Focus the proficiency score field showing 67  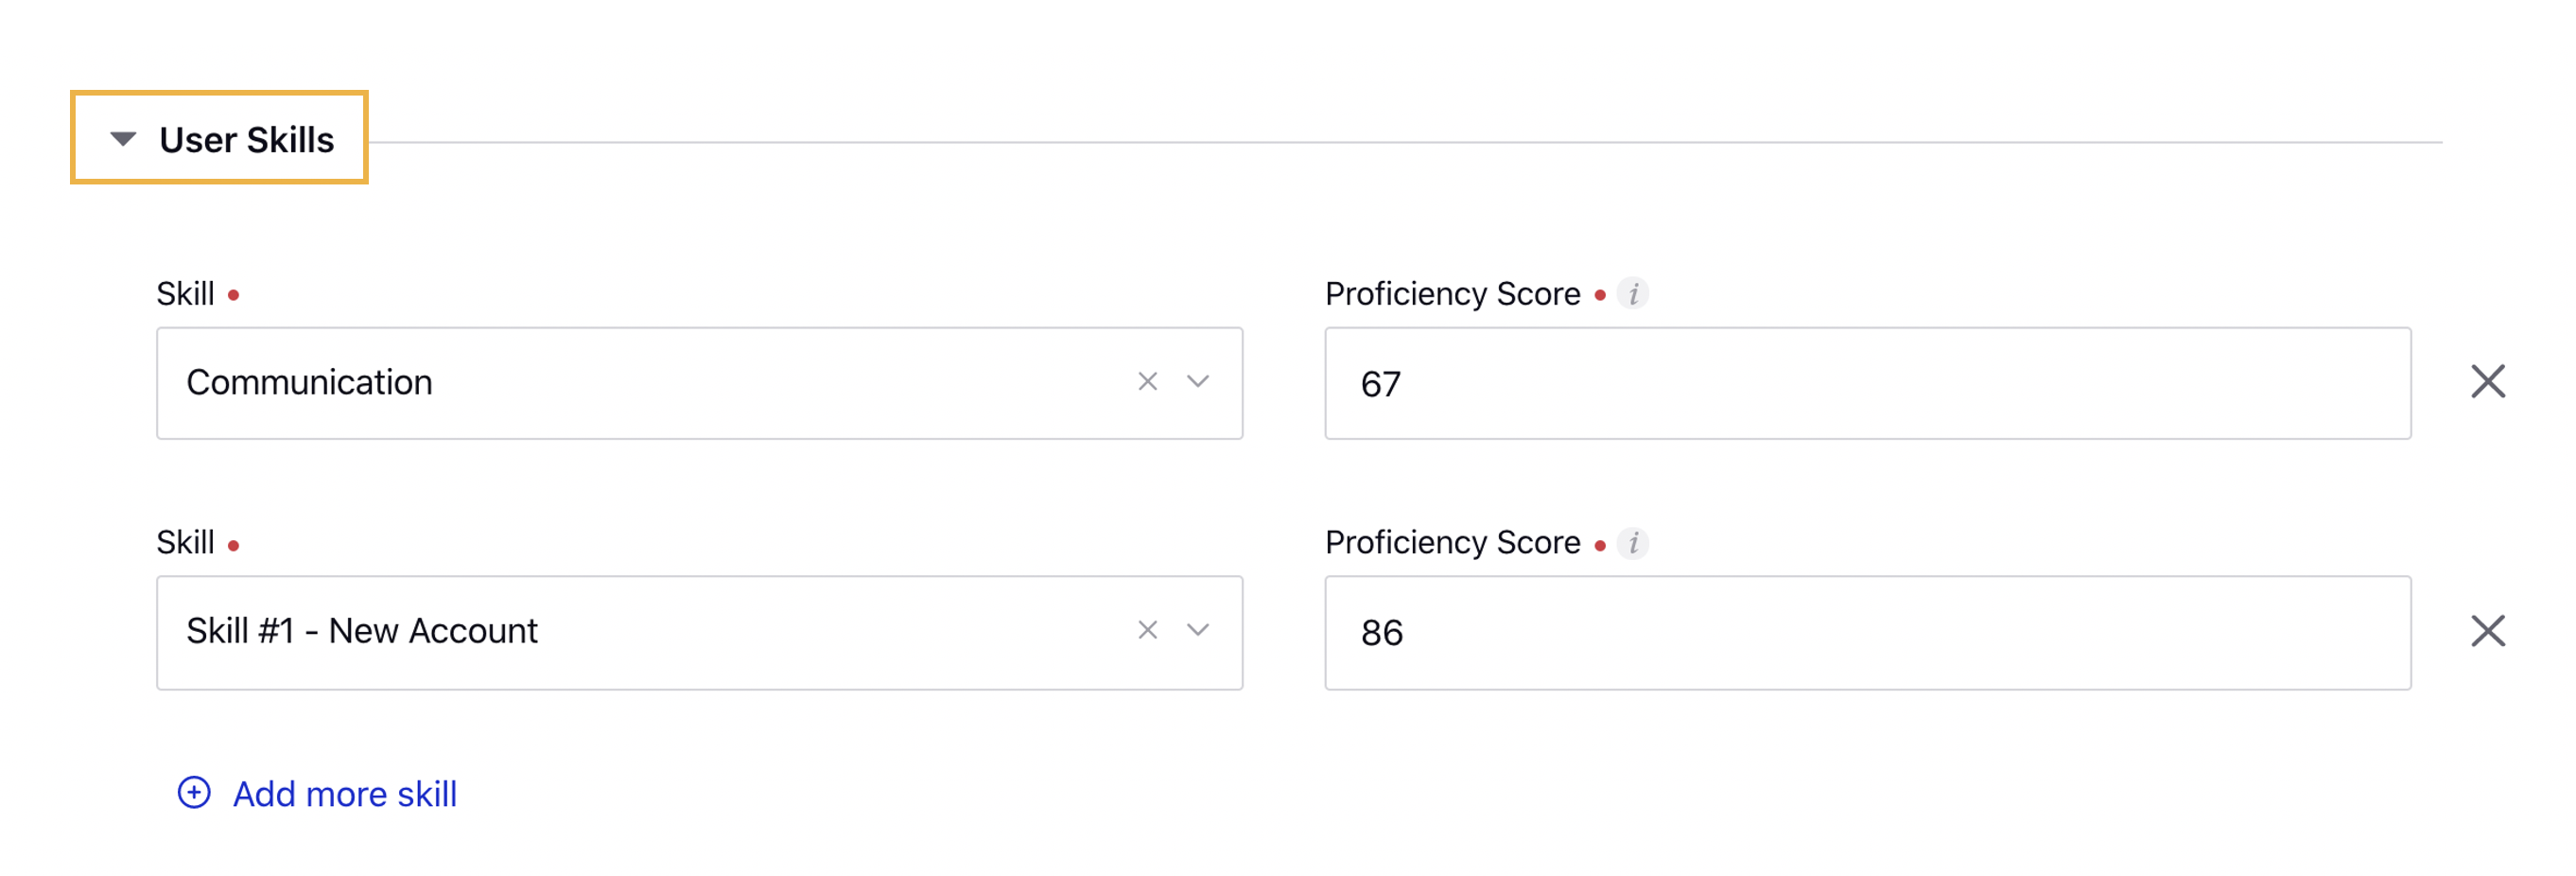coord(1867,383)
